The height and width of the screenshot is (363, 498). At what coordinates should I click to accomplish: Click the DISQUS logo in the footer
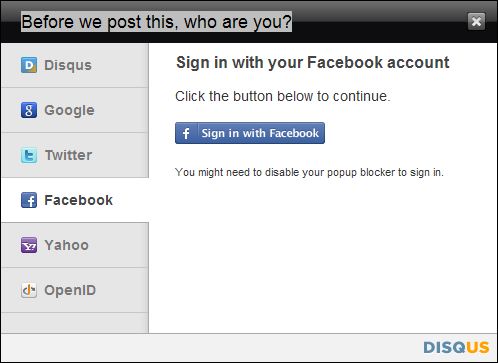tap(456, 347)
